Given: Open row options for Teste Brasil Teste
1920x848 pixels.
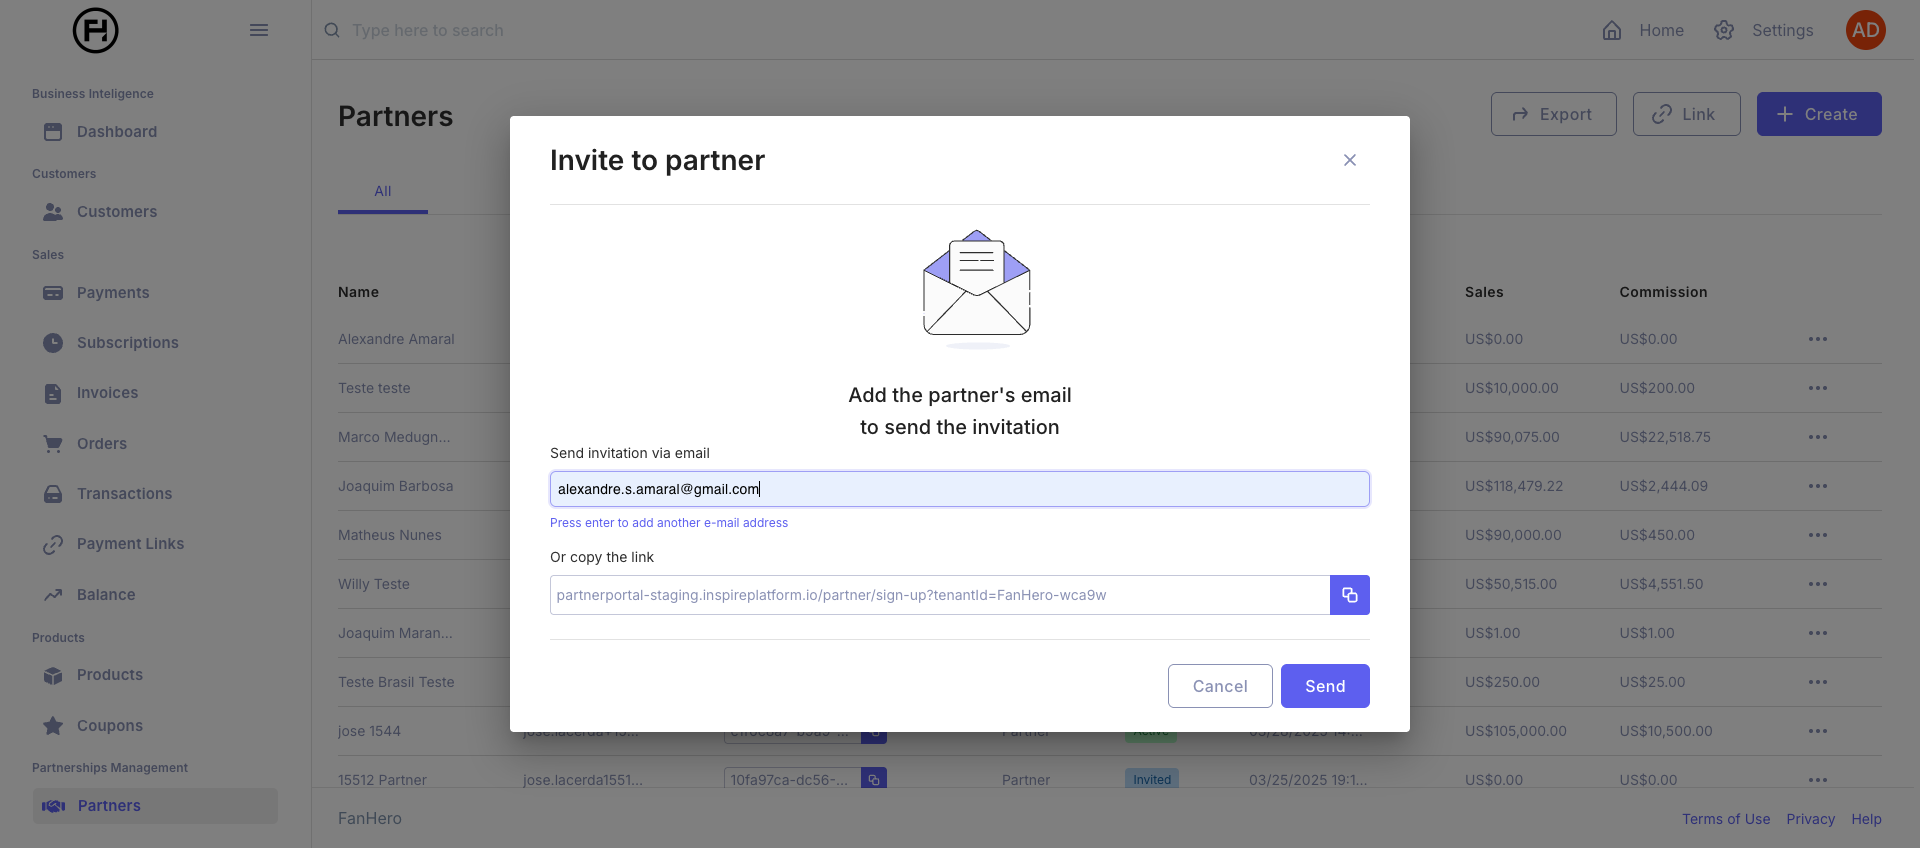Looking at the screenshot, I should pyautogui.click(x=1818, y=682).
